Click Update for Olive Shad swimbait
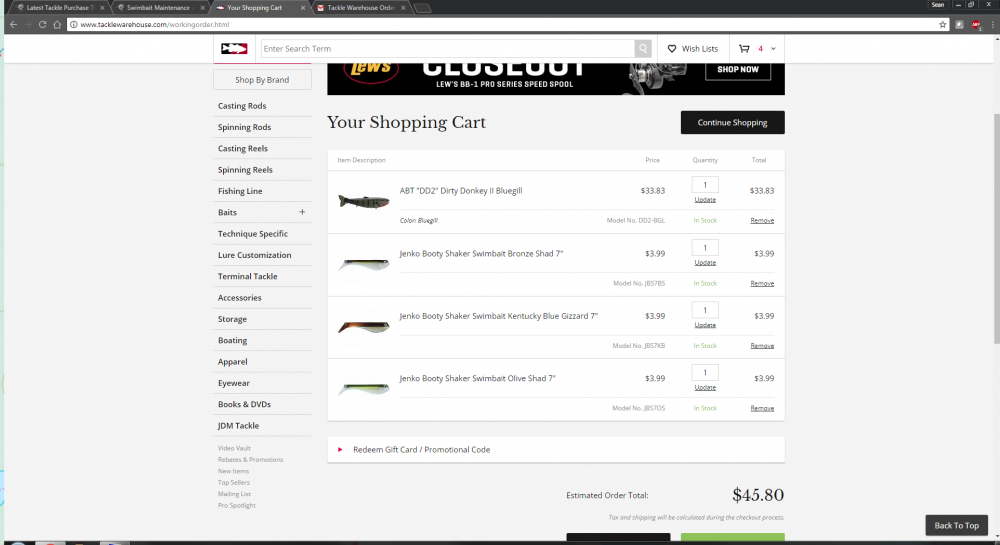This screenshot has width=1000, height=545. click(705, 388)
